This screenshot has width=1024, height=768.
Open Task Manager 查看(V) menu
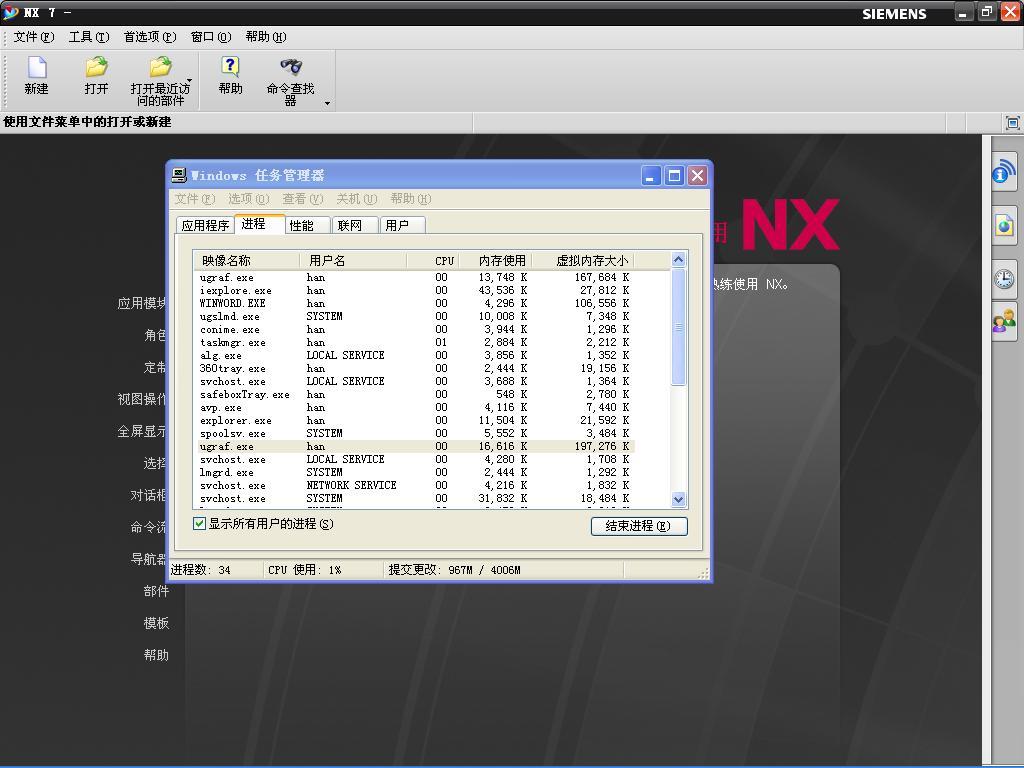tap(302, 199)
